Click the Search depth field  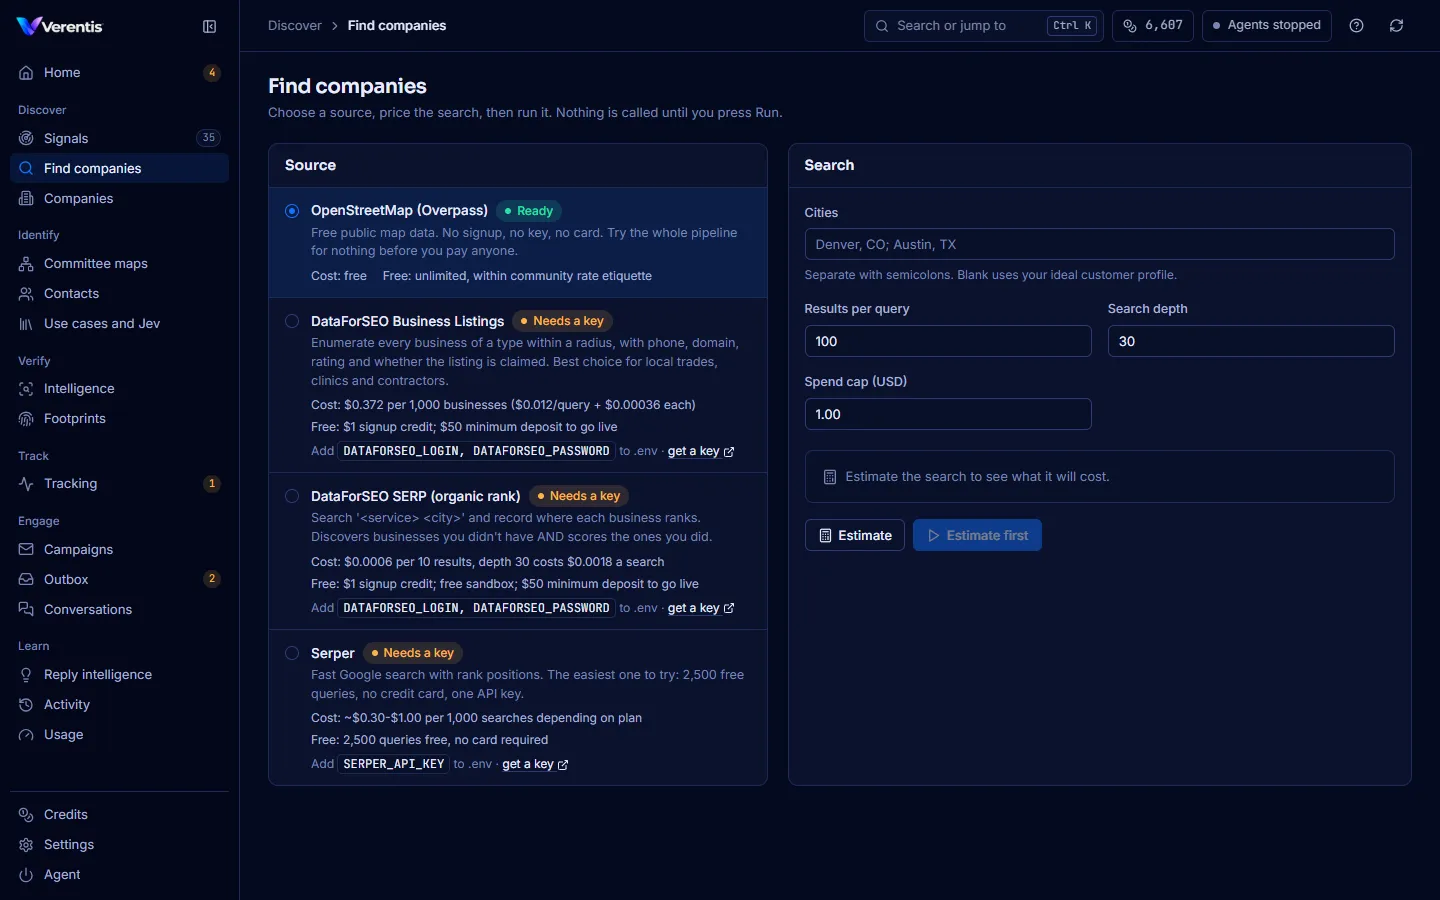click(x=1251, y=341)
